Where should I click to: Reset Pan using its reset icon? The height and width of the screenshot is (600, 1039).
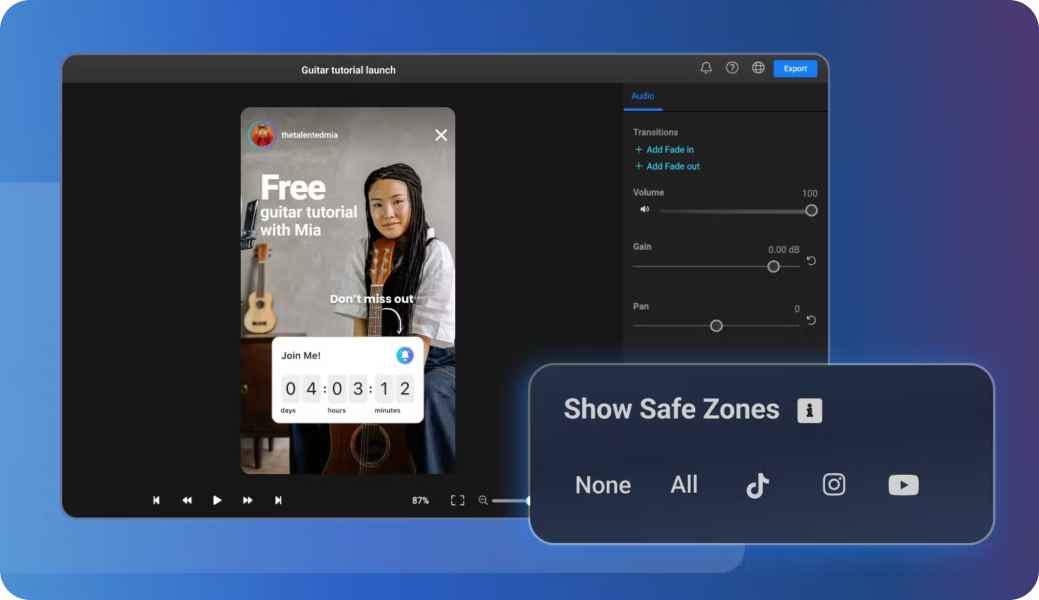[x=810, y=320]
